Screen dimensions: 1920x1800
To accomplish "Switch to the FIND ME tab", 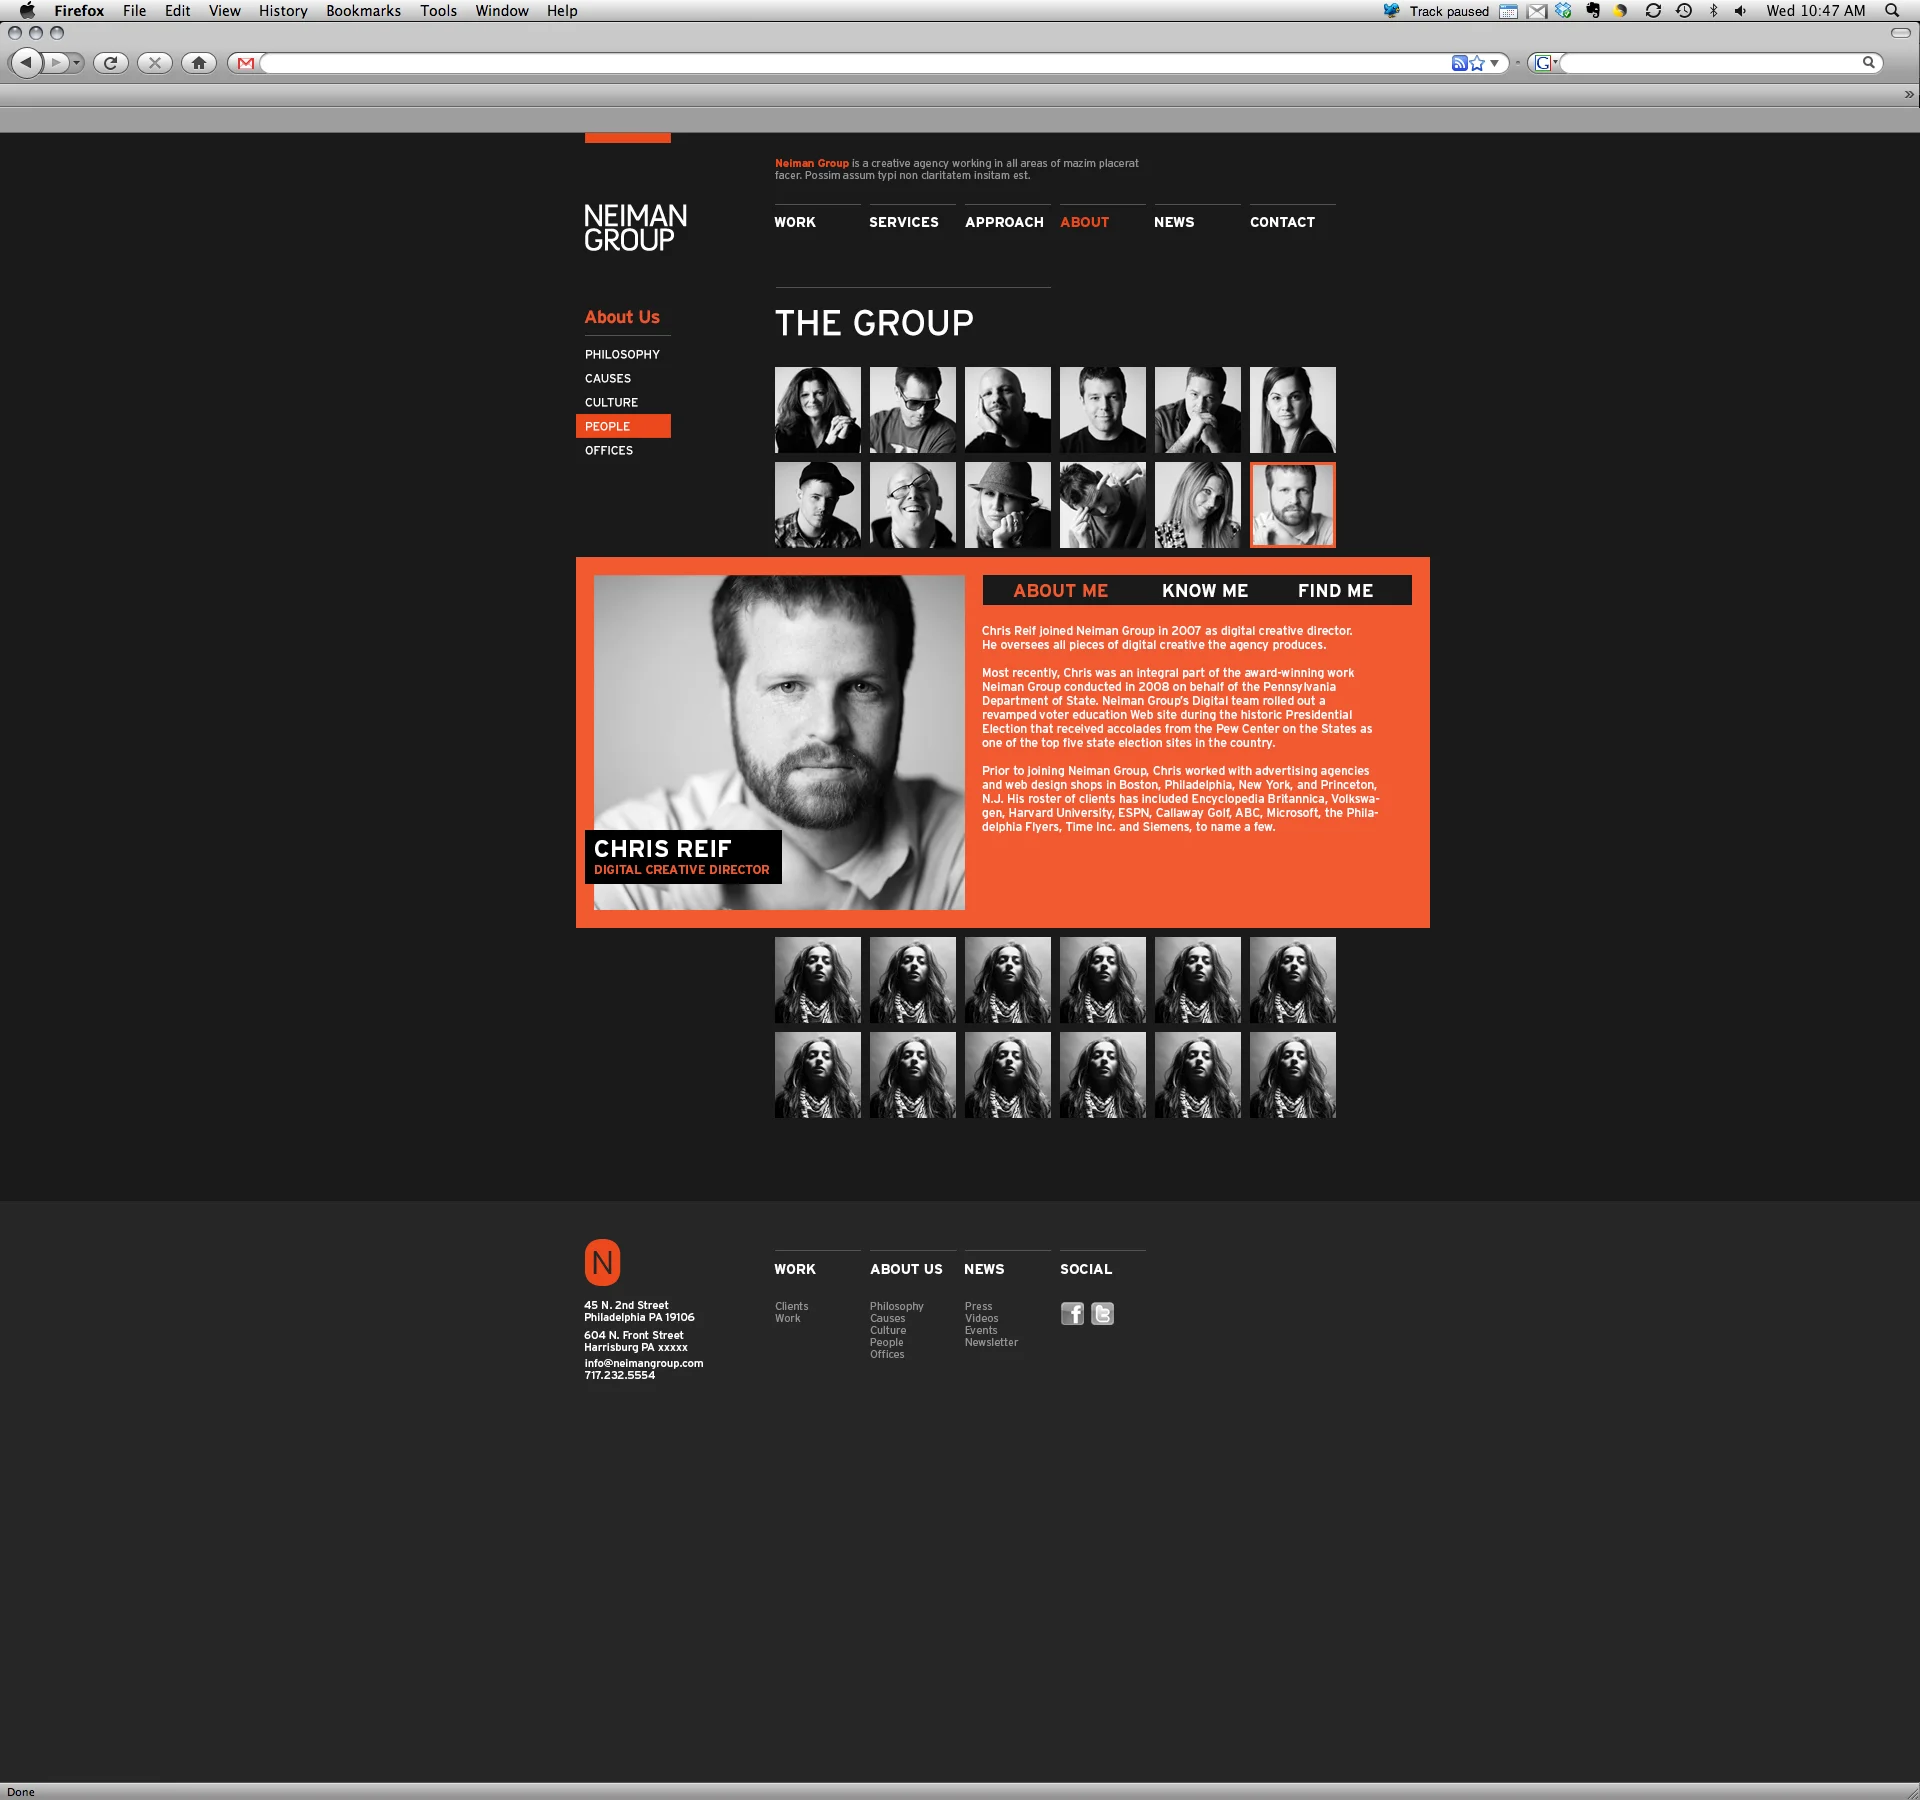I will pyautogui.click(x=1336, y=591).
